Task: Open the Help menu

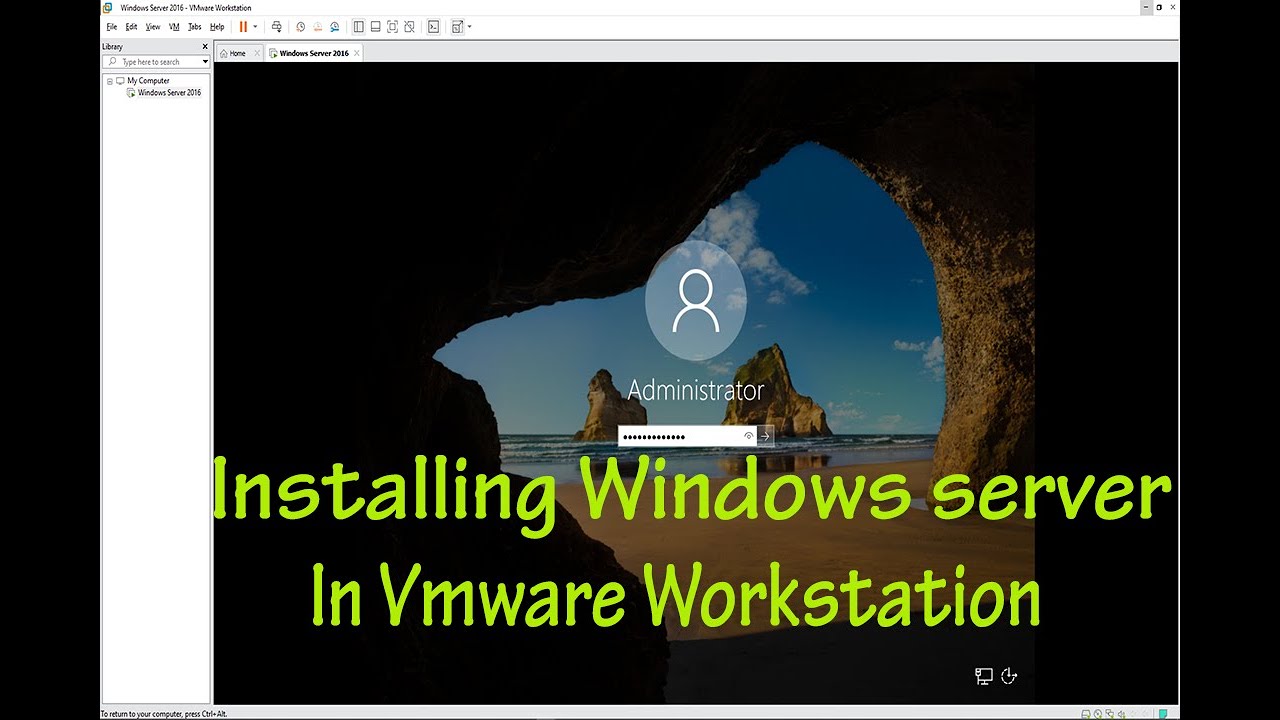Action: (x=217, y=27)
